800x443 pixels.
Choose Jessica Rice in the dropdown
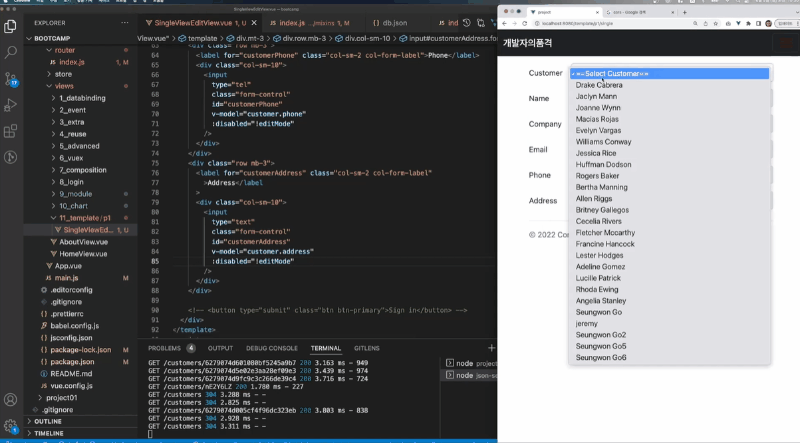pos(596,153)
